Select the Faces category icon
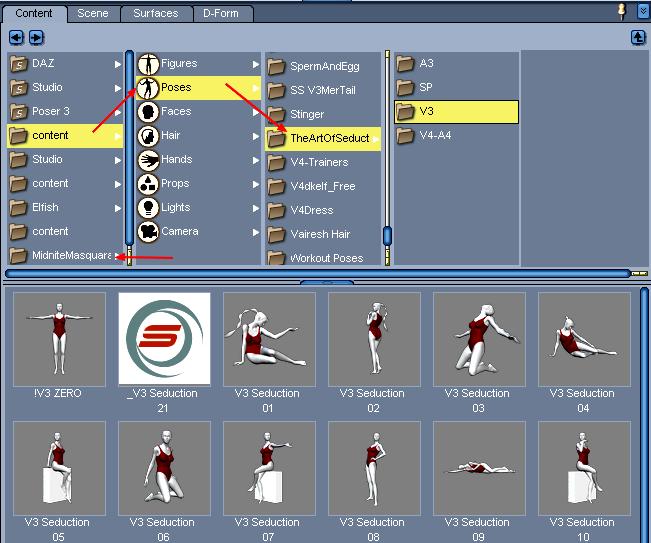This screenshot has height=543, width=651. 148,112
